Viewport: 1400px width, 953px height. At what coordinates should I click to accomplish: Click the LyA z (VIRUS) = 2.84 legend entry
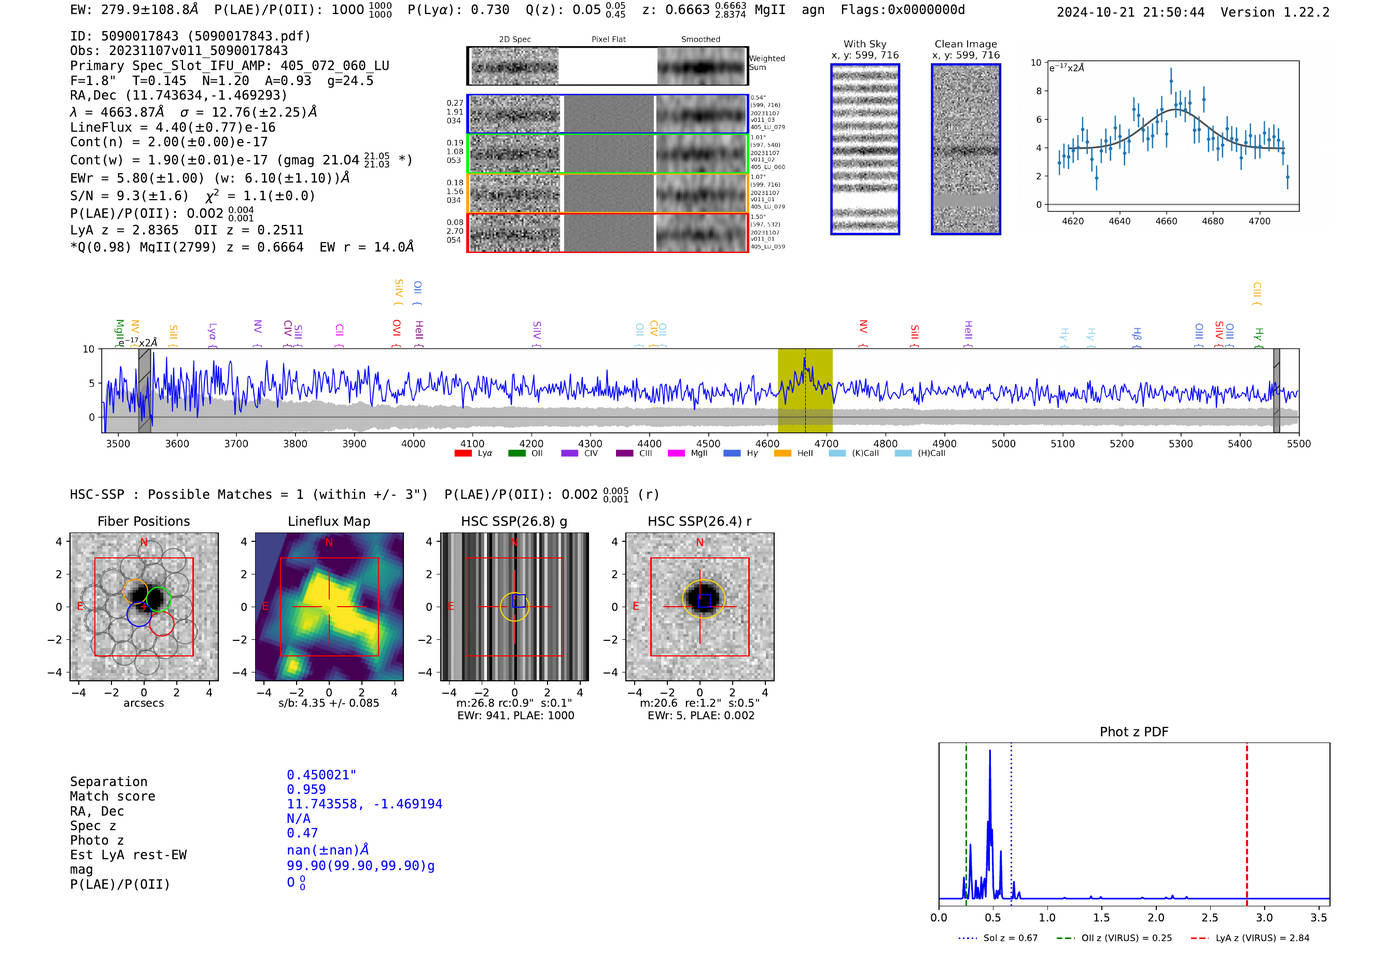(1250, 938)
